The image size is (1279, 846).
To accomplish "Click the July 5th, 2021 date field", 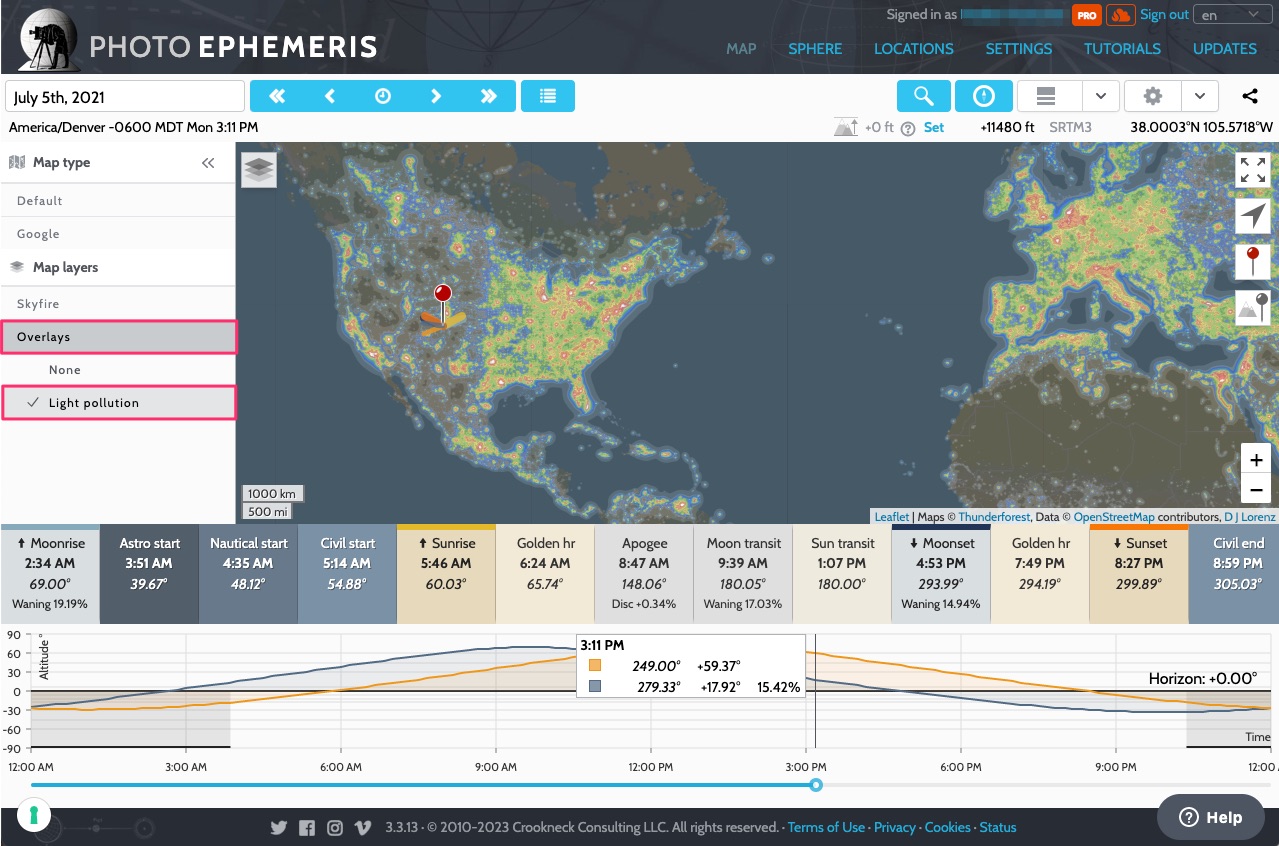I will point(124,95).
